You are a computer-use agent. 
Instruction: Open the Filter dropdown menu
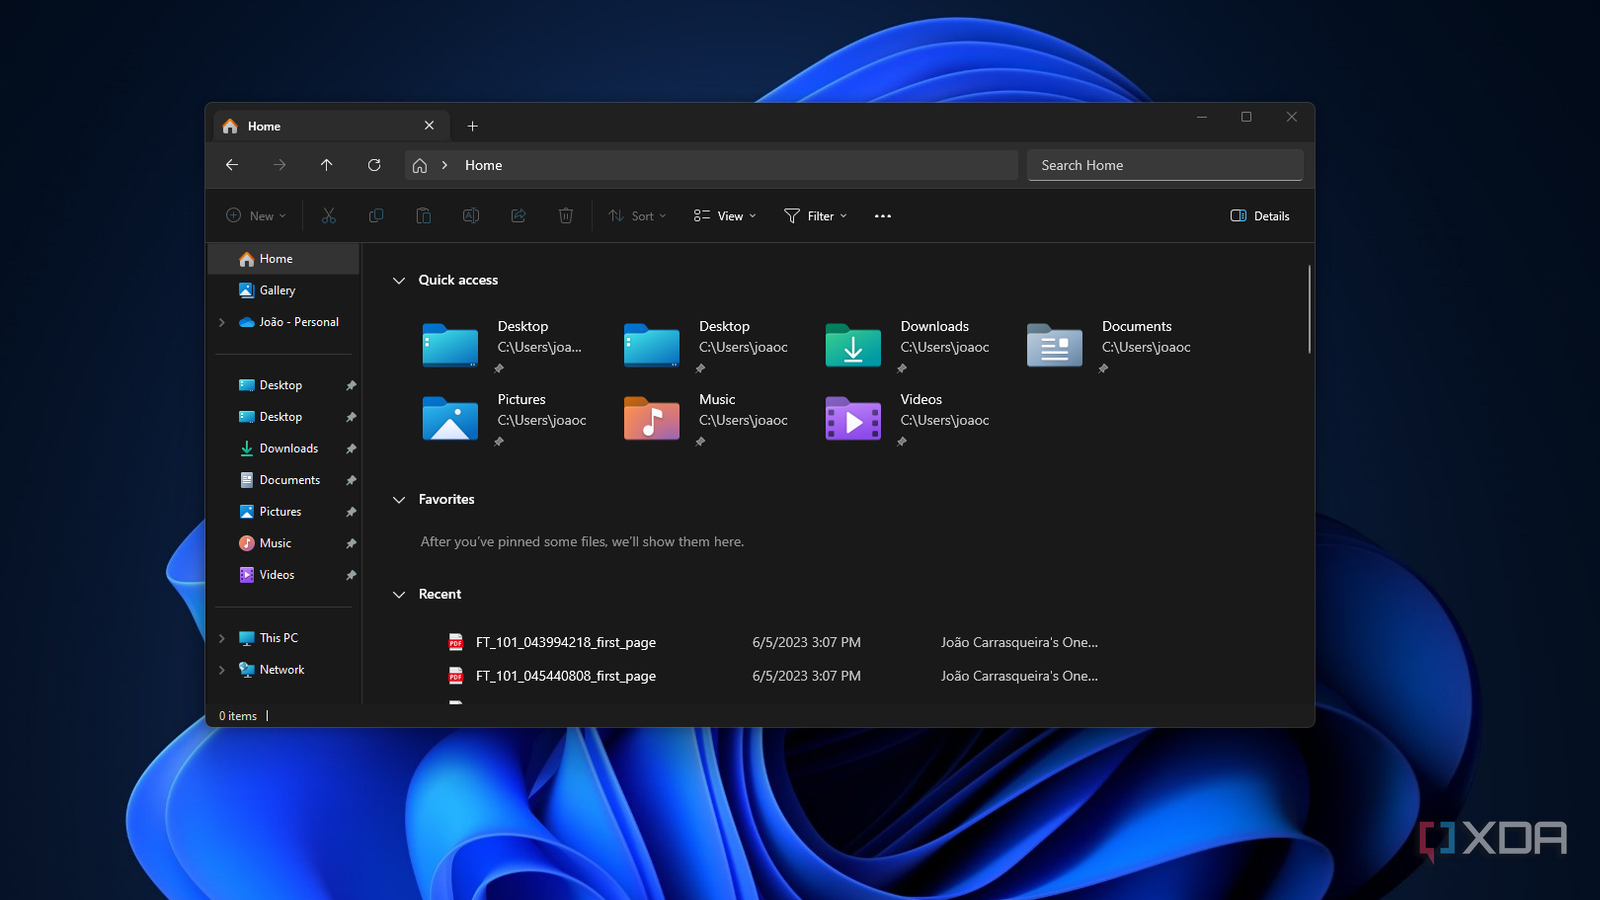point(815,216)
